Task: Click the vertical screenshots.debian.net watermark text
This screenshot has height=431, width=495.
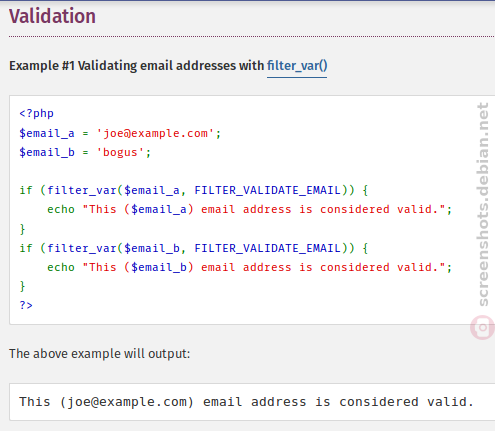Action: (483, 204)
